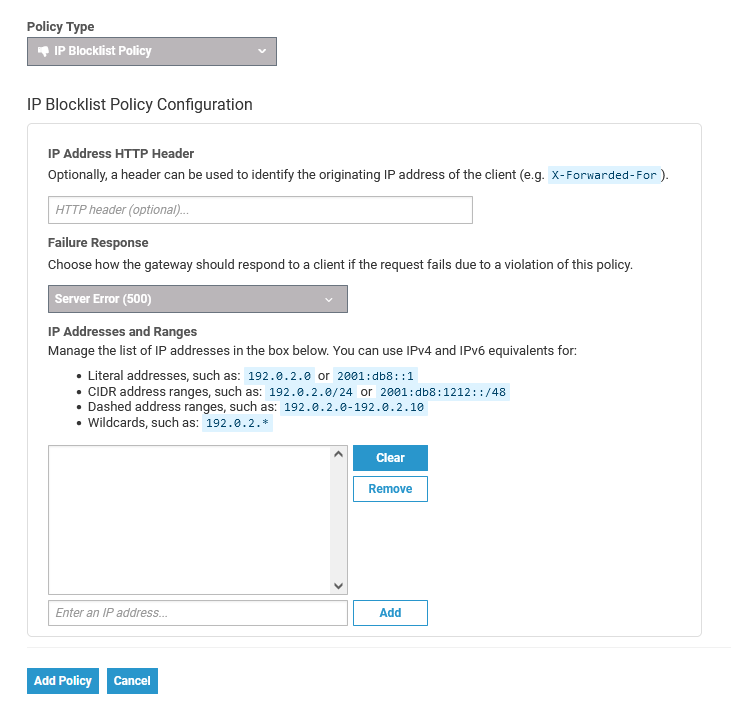Click the X-Forwarded-For code example
This screenshot has width=731, height=710.
click(604, 175)
